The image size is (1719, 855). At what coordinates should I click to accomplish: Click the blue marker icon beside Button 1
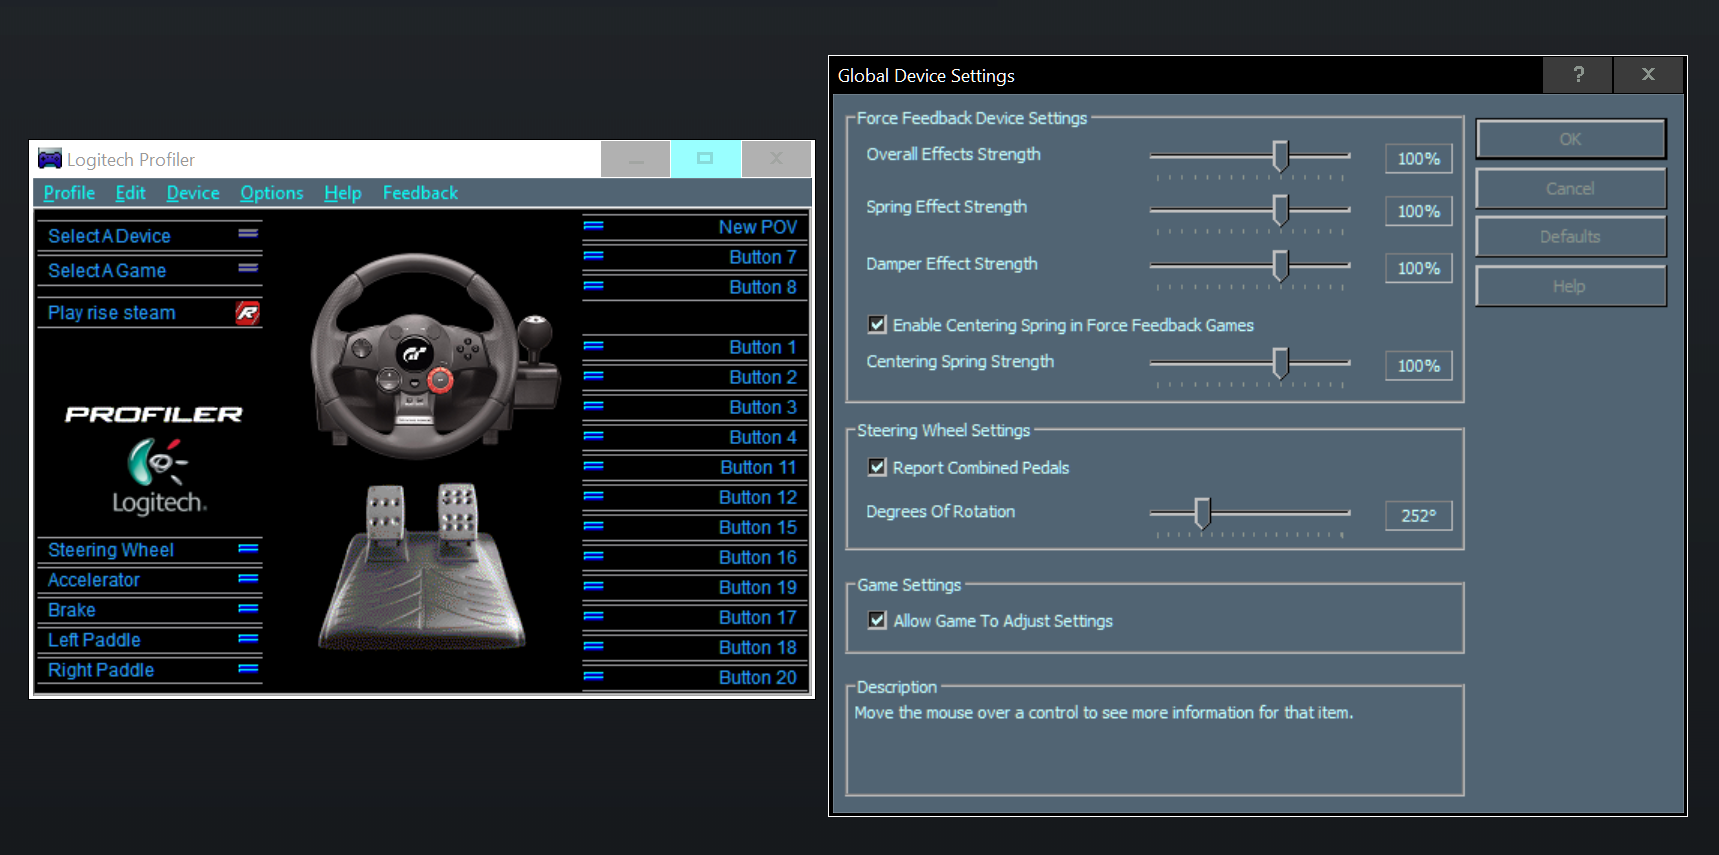[x=593, y=346]
